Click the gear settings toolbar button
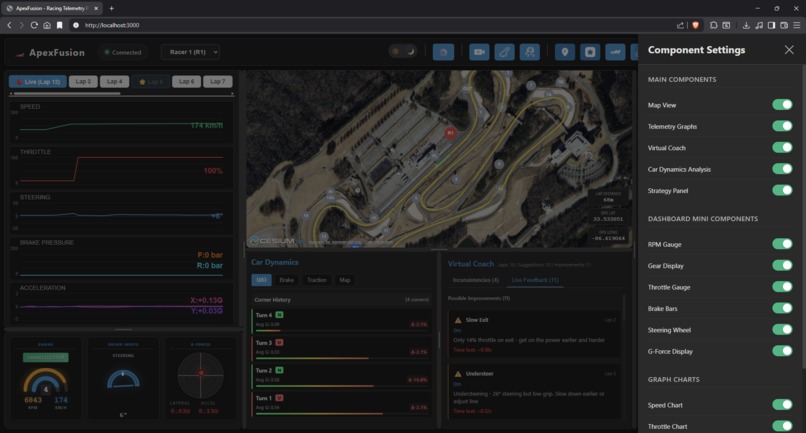The height and width of the screenshot is (433, 806). point(443,52)
